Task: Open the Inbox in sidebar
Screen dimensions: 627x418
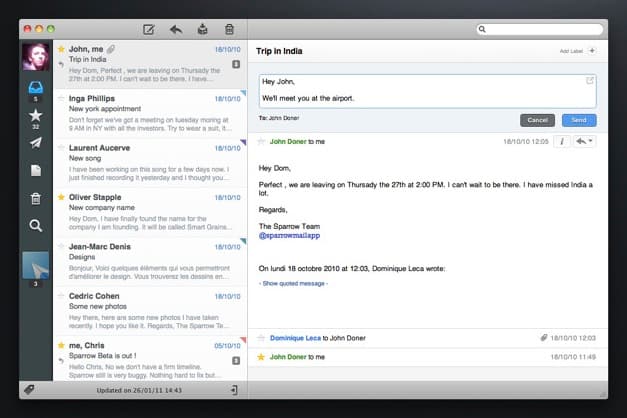Action: tap(36, 87)
